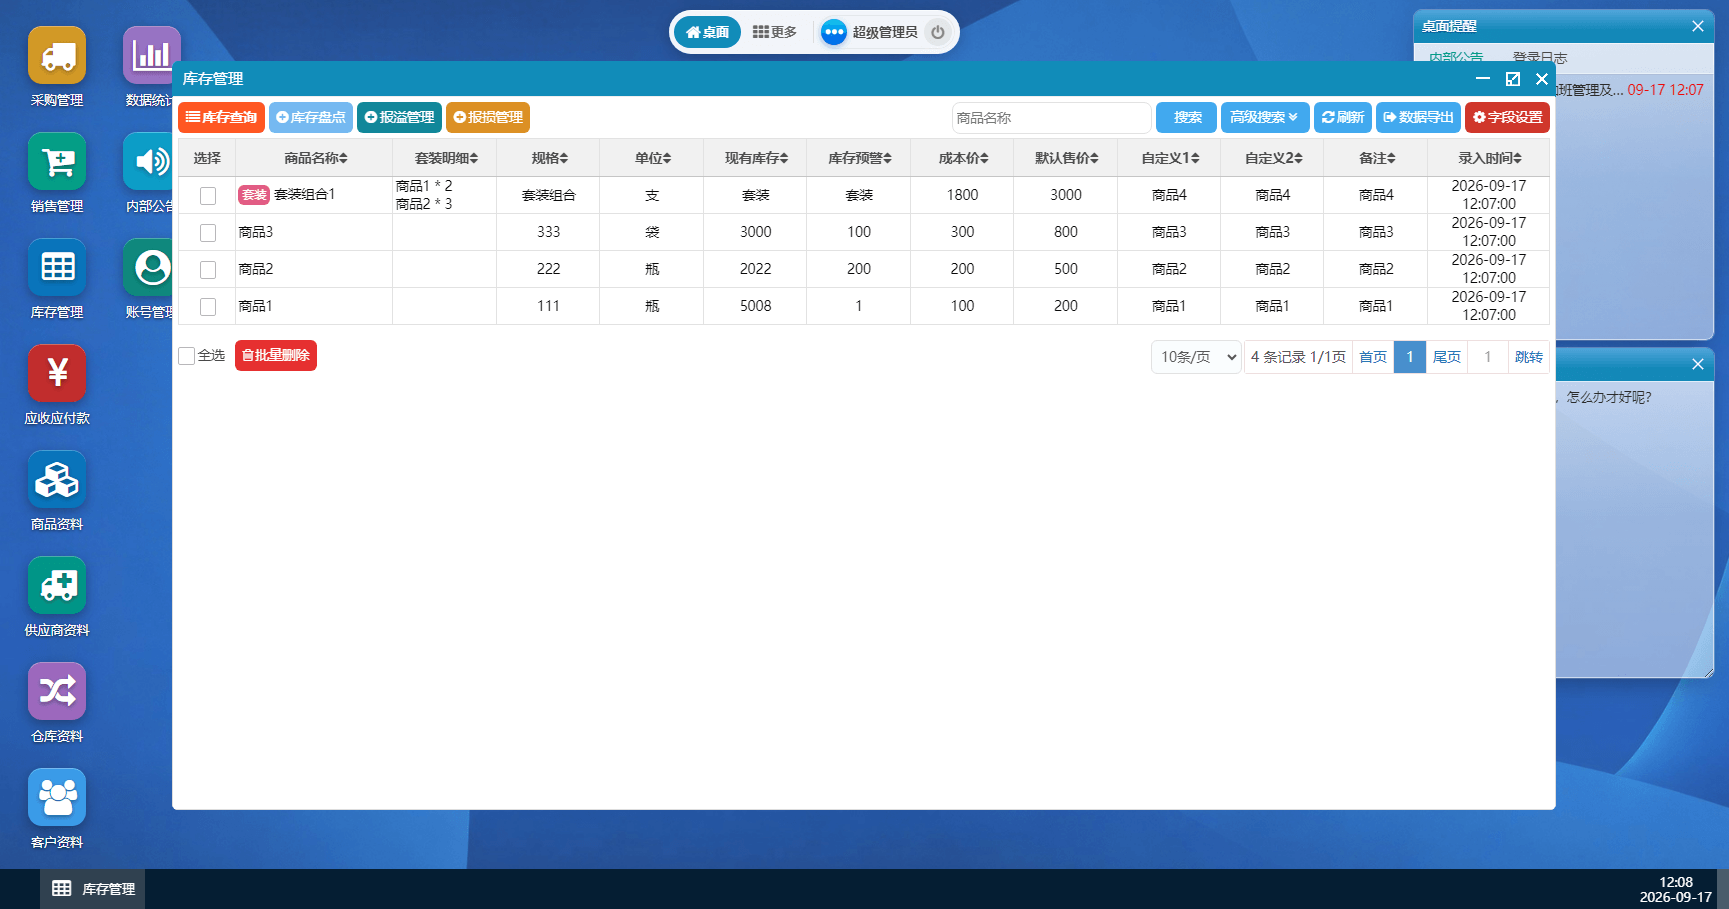Image resolution: width=1729 pixels, height=909 pixels.
Task: Go to 桌面 home tab
Action: point(708,32)
